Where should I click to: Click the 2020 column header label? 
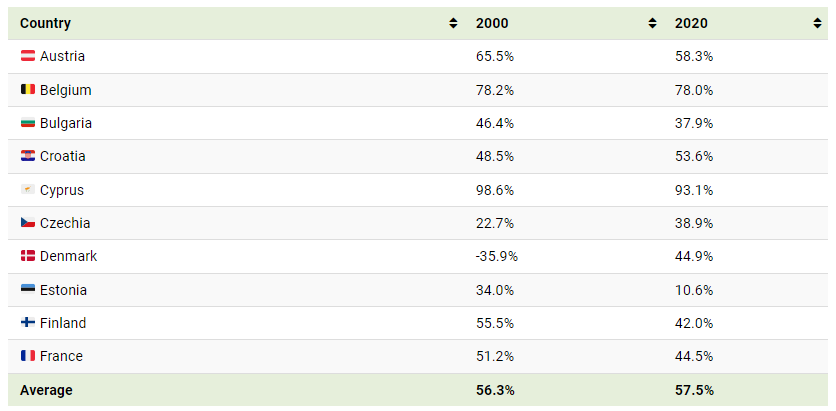pyautogui.click(x=690, y=23)
